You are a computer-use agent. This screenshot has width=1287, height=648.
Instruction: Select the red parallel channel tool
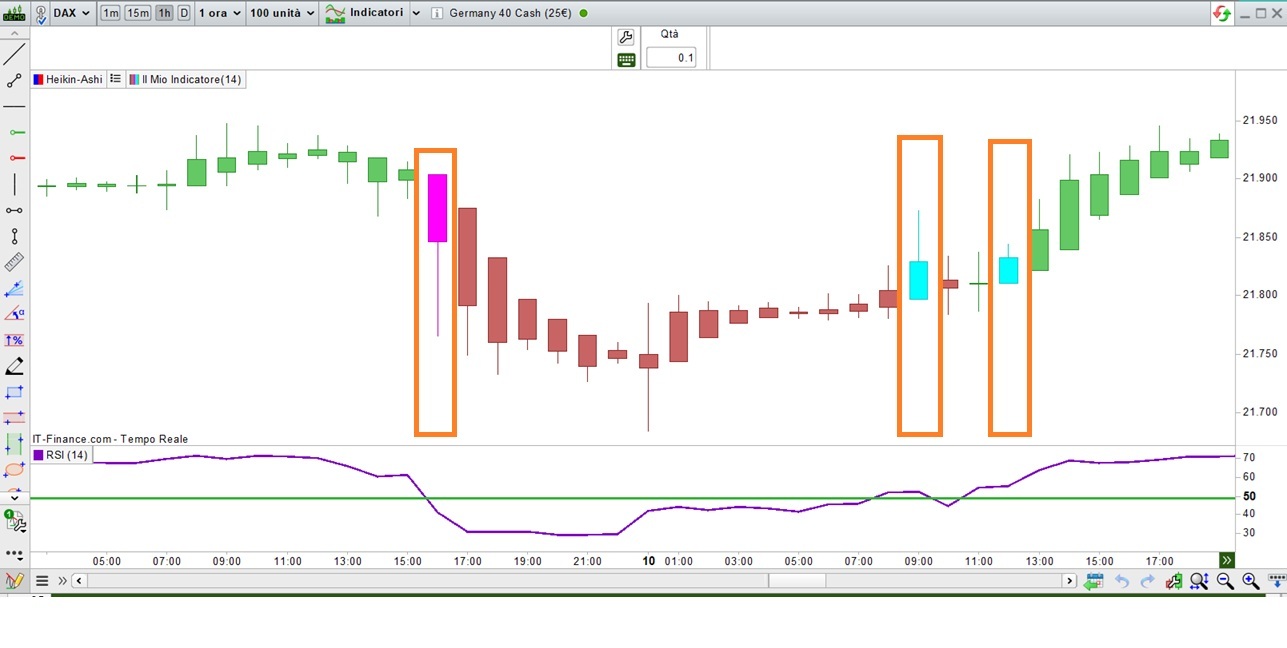tap(14, 417)
